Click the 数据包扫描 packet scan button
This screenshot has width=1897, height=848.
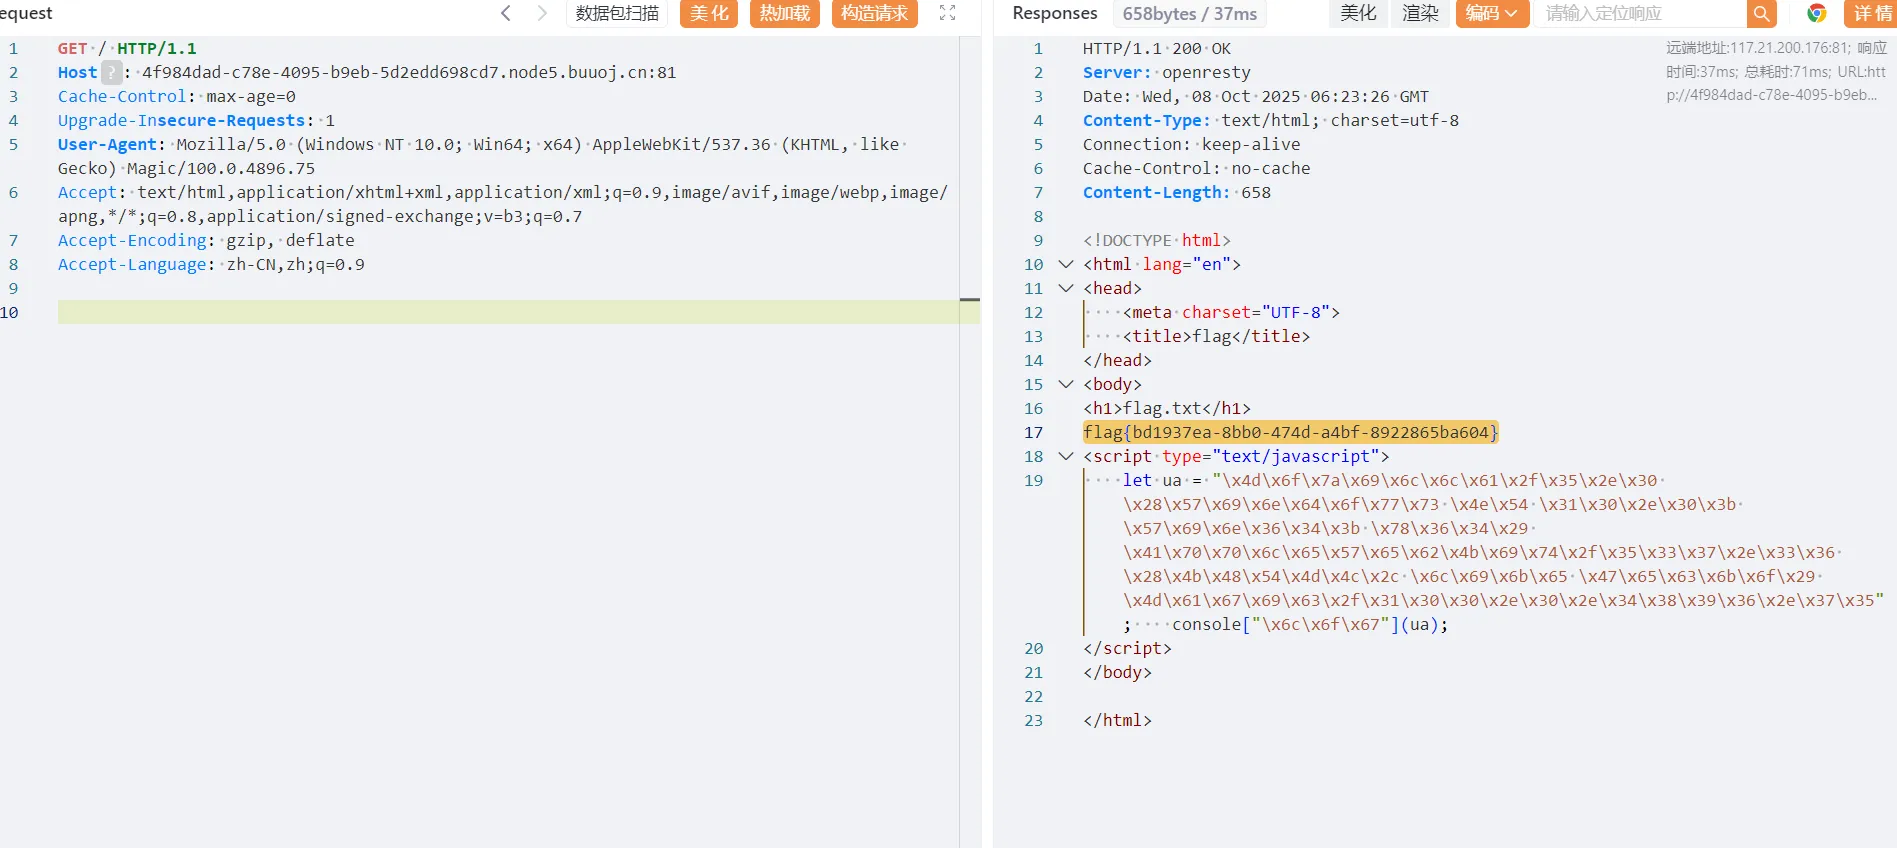click(x=617, y=14)
